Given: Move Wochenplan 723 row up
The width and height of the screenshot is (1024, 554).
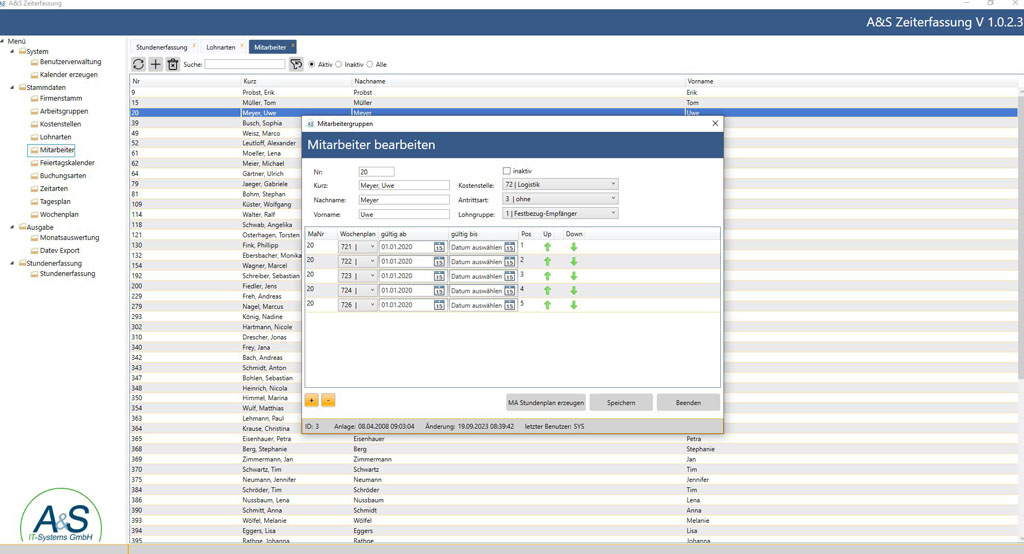Looking at the screenshot, I should click(547, 276).
